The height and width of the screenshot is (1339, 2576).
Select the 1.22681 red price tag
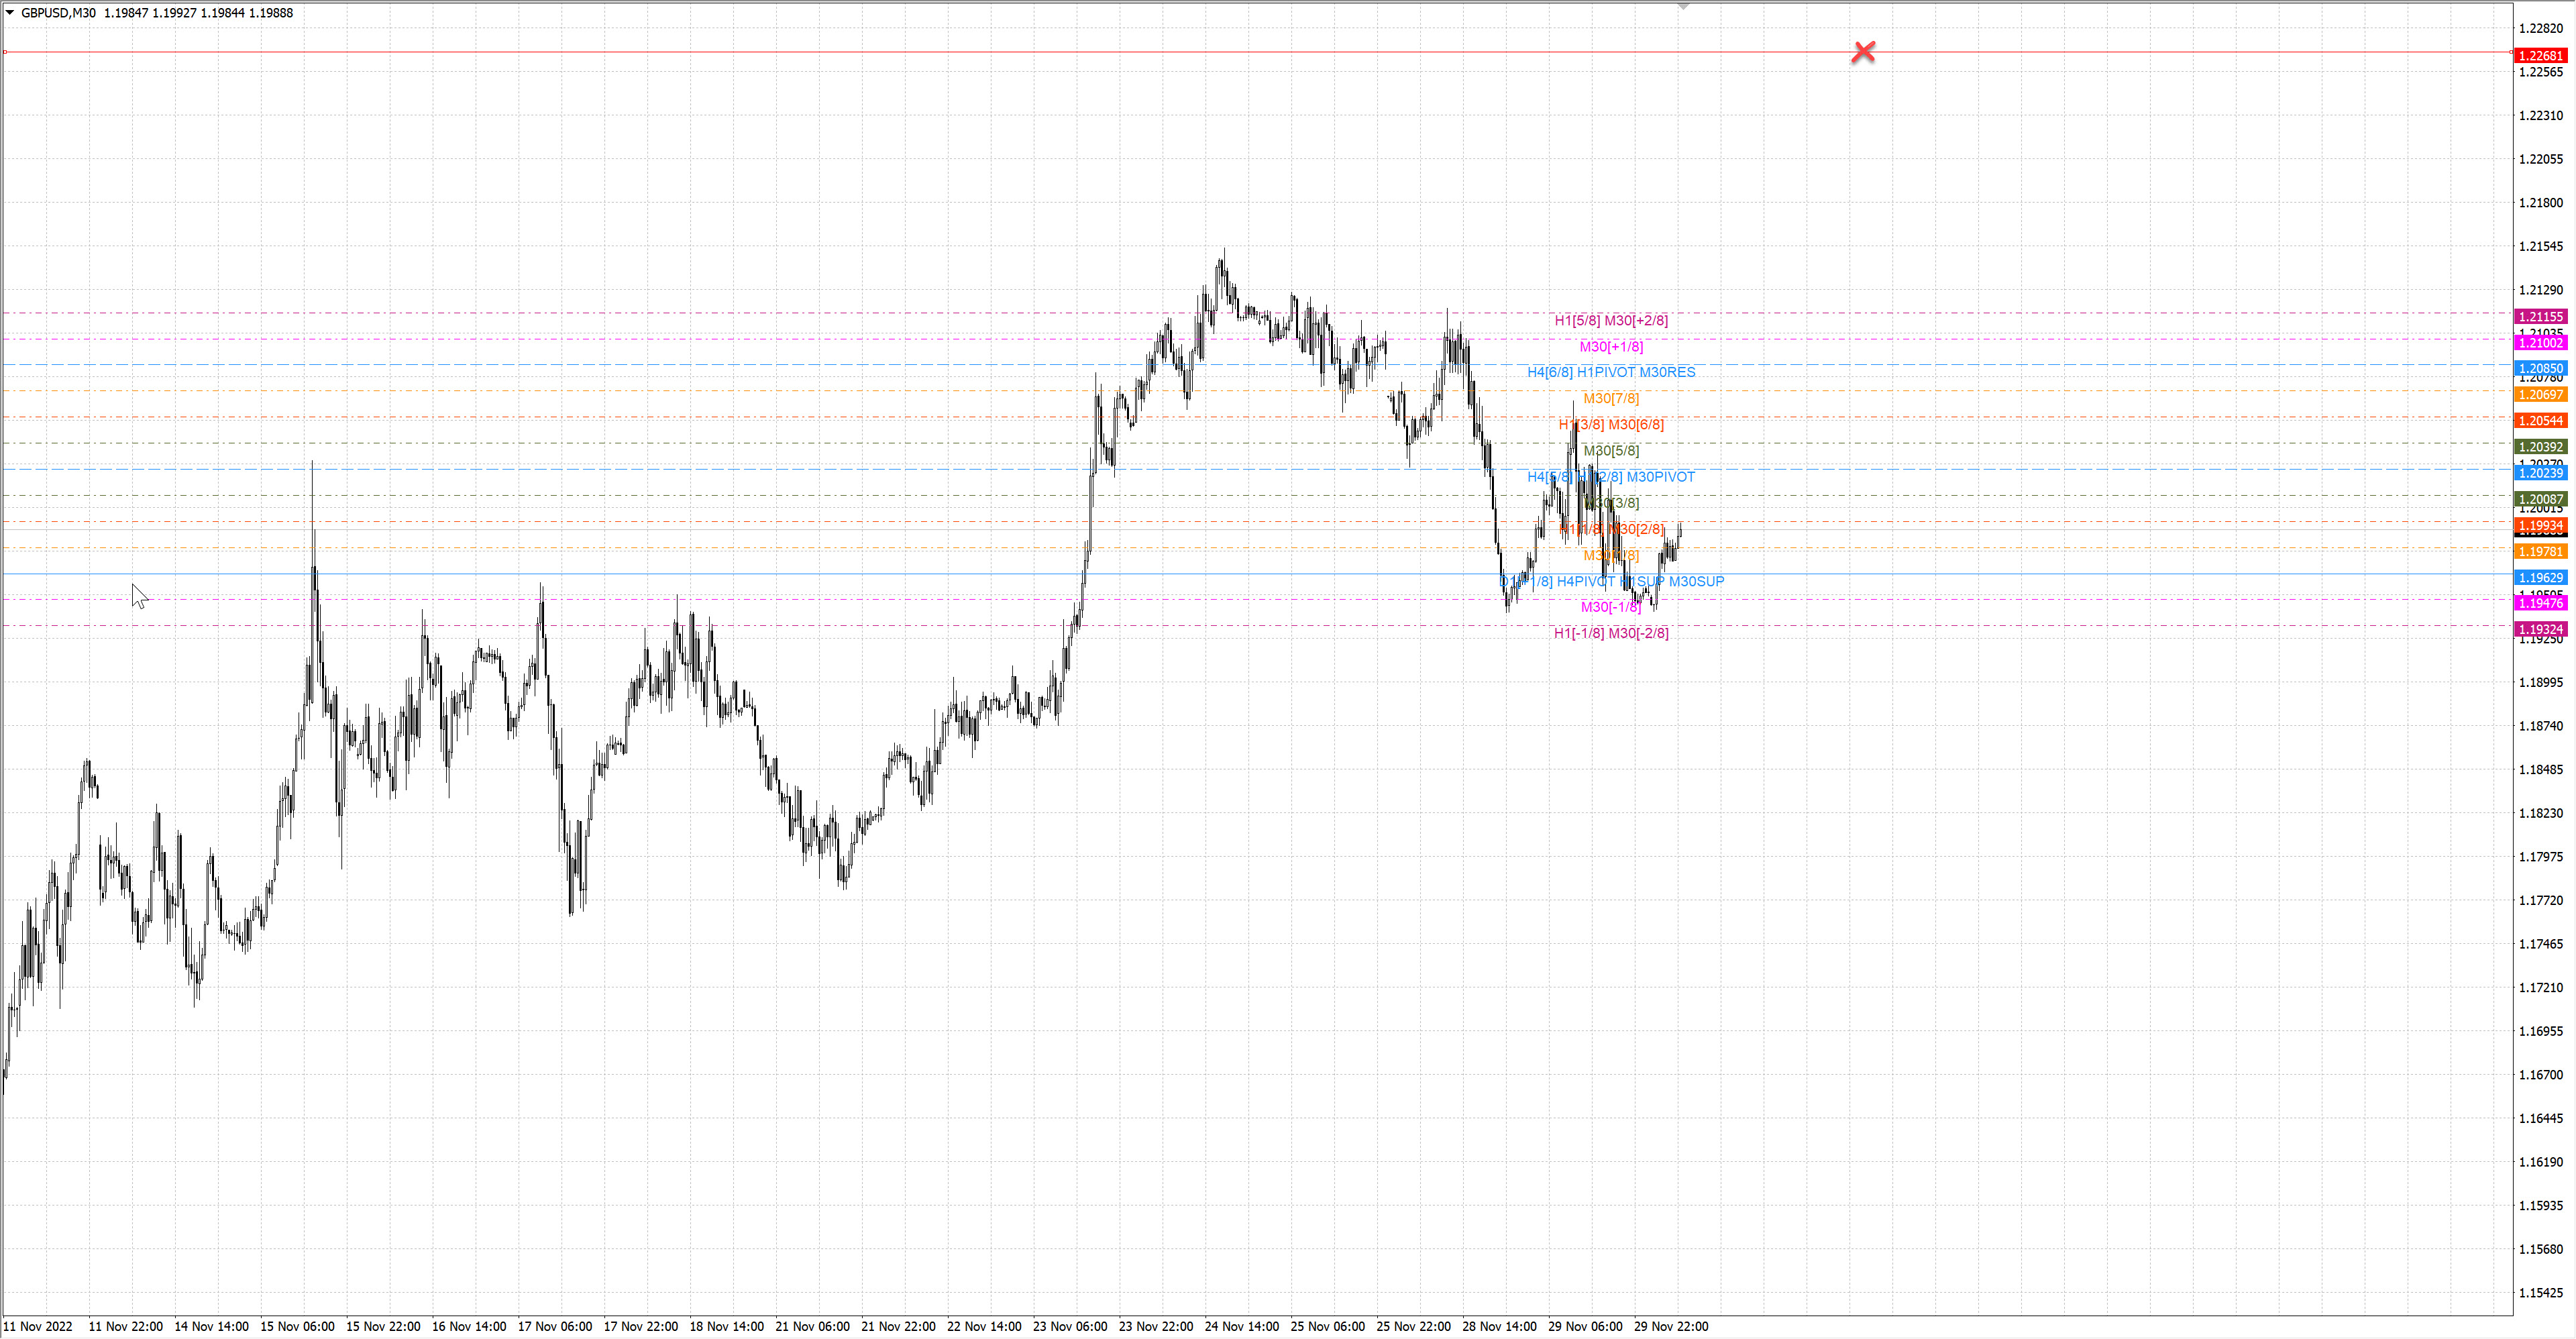tap(2540, 56)
